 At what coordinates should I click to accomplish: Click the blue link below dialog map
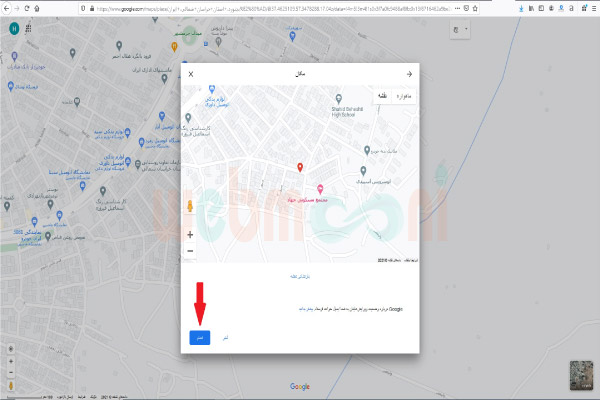287,273
